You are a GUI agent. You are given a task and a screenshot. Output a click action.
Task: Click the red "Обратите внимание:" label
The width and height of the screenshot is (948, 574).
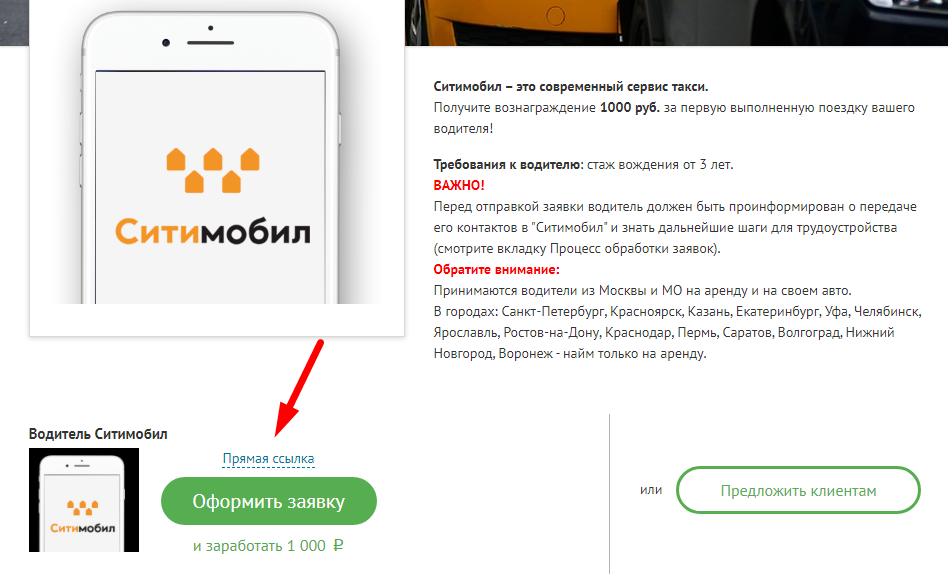tap(496, 269)
